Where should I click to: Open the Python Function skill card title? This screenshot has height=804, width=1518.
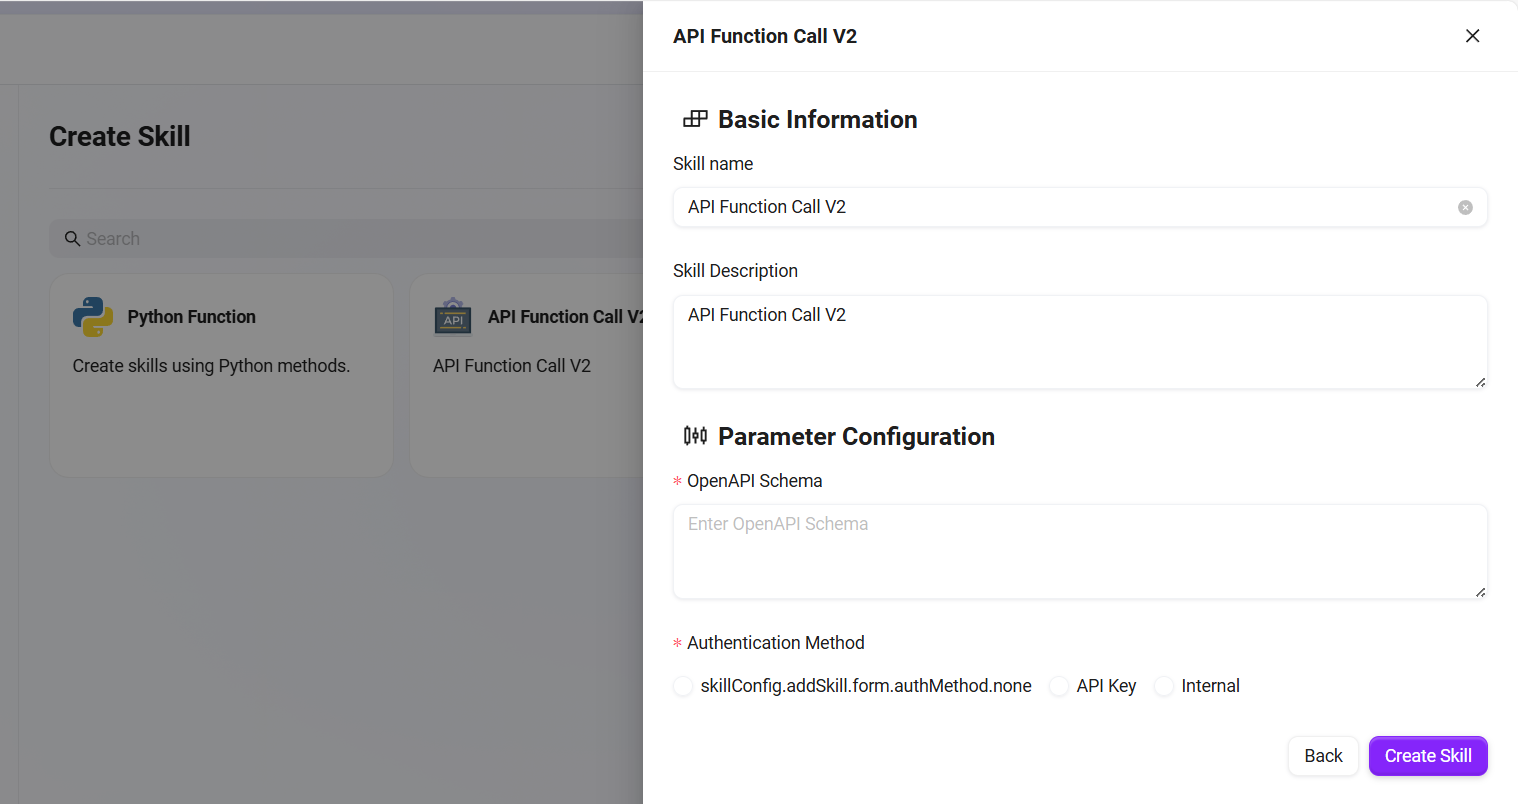pos(191,317)
